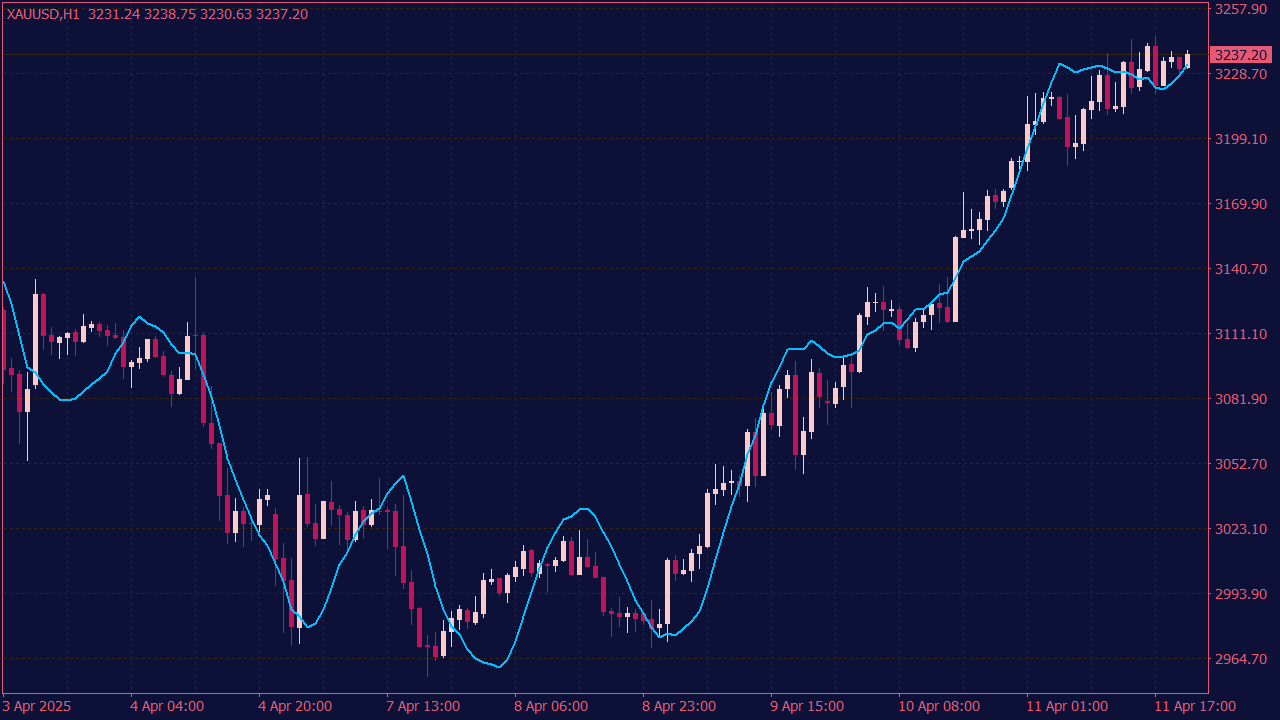Click the 11 Apr 01:00 time label
This screenshot has width=1280, height=720.
(1067, 706)
